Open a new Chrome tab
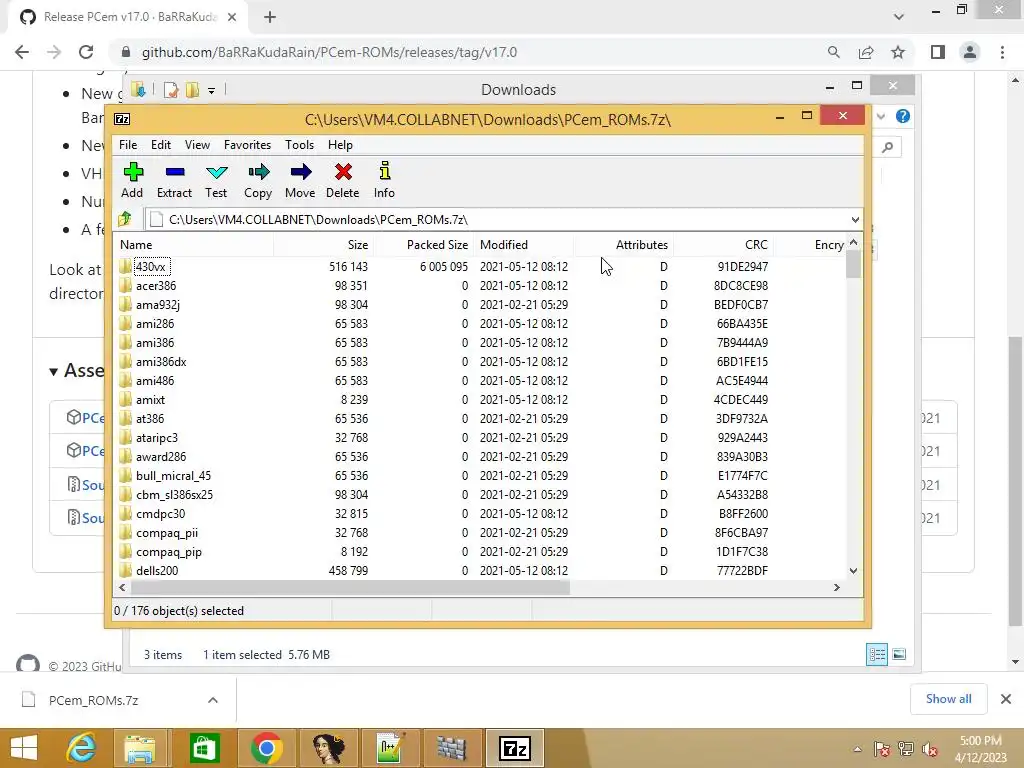The width and height of the screenshot is (1024, 768). (270, 17)
